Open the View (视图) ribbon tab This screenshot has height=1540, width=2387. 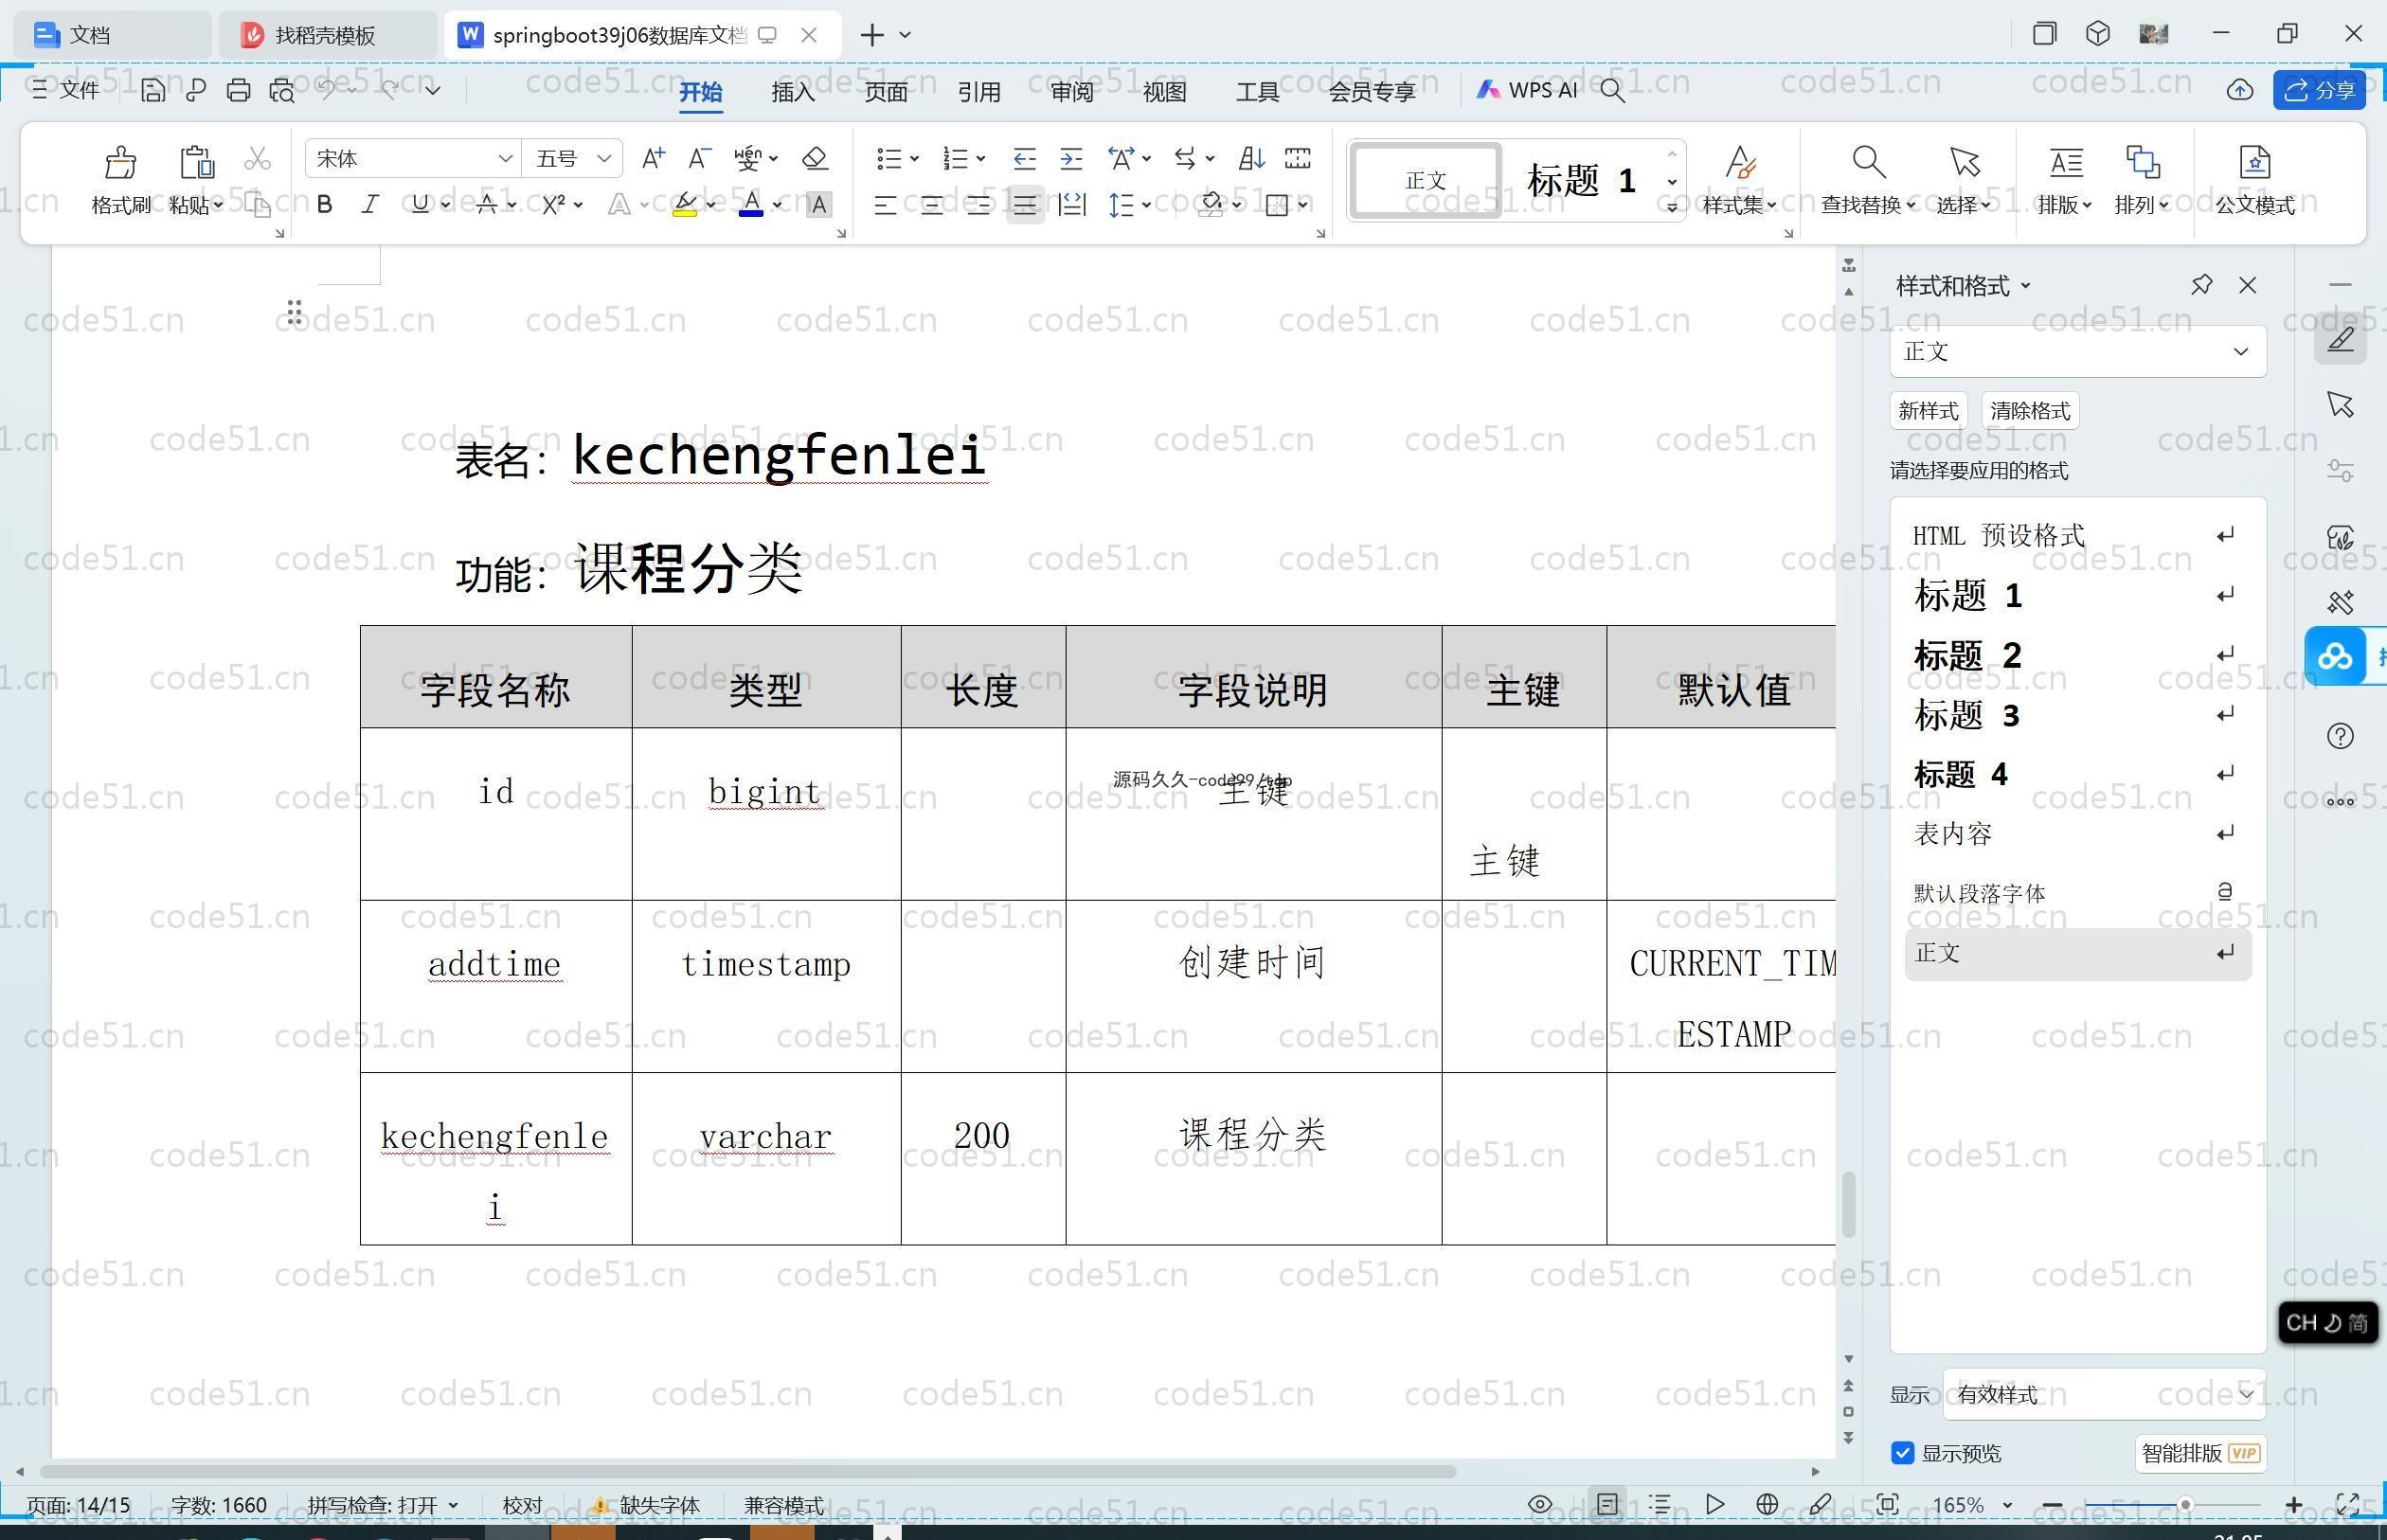(x=1165, y=91)
